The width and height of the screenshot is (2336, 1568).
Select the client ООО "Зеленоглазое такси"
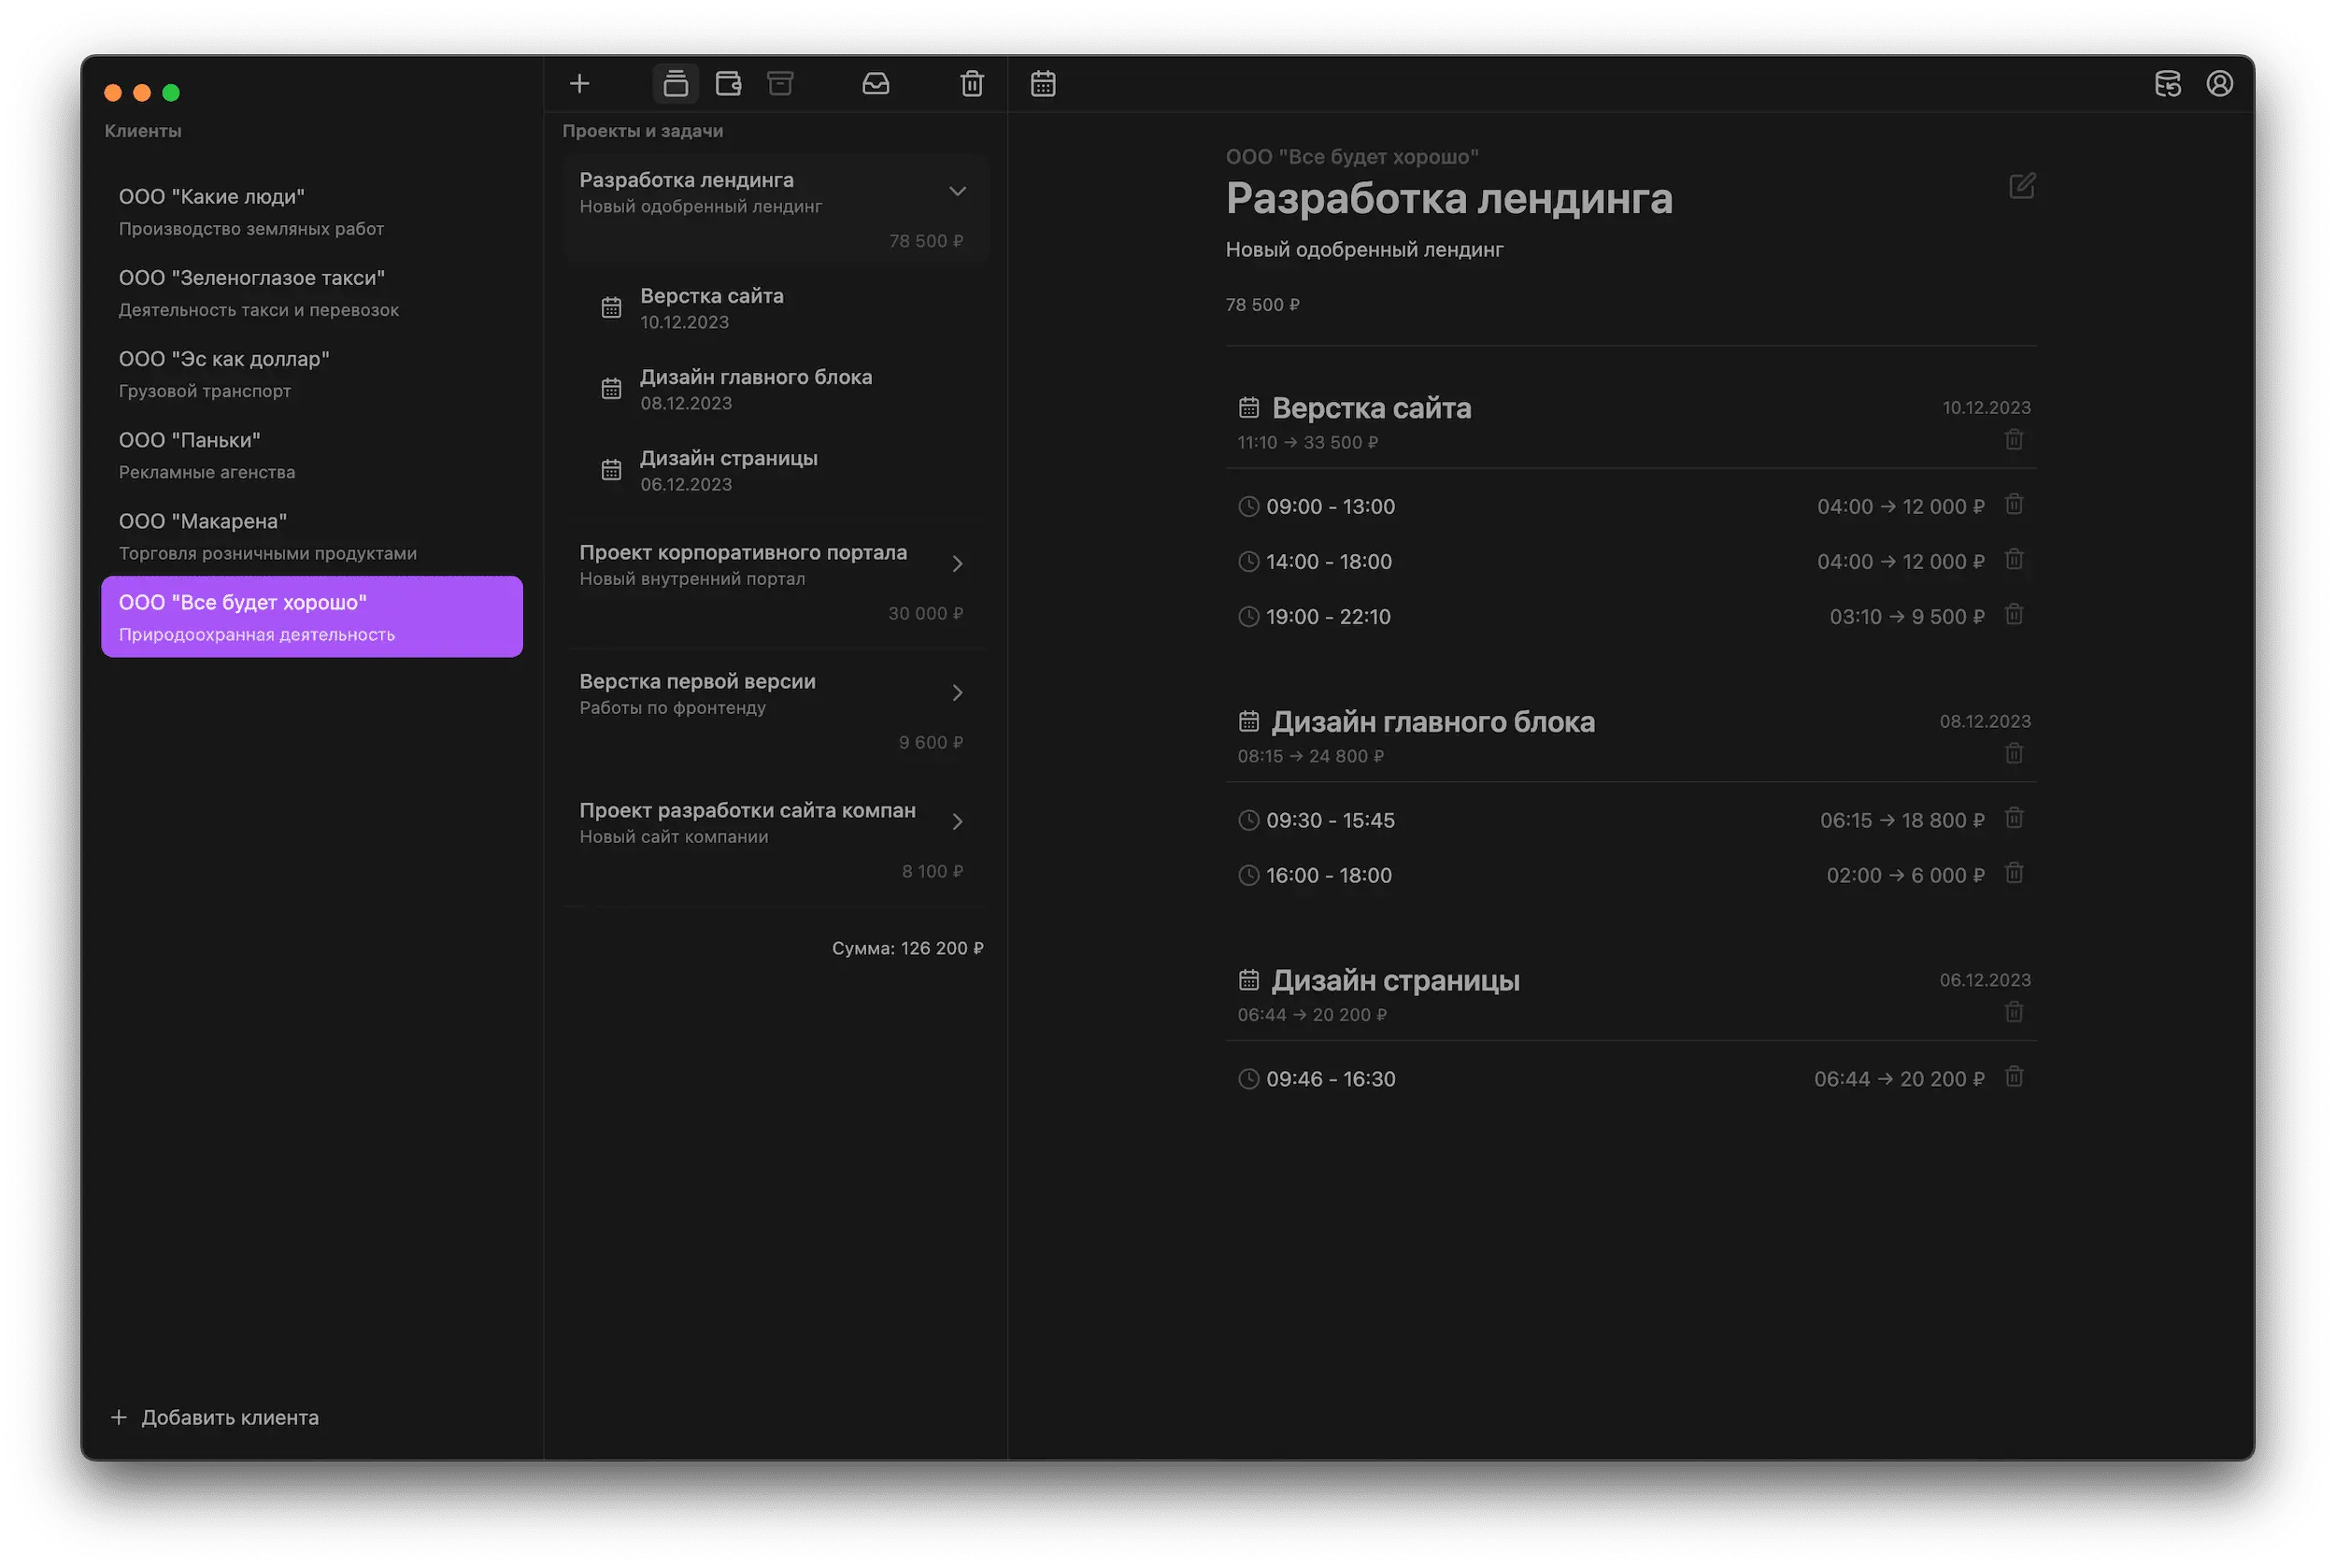311,293
